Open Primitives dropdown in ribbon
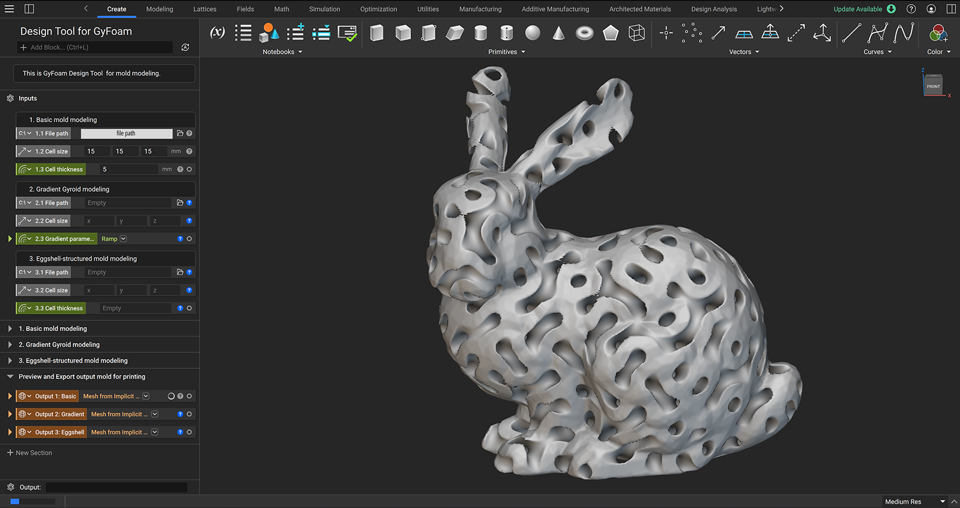This screenshot has width=960, height=508. (x=506, y=52)
